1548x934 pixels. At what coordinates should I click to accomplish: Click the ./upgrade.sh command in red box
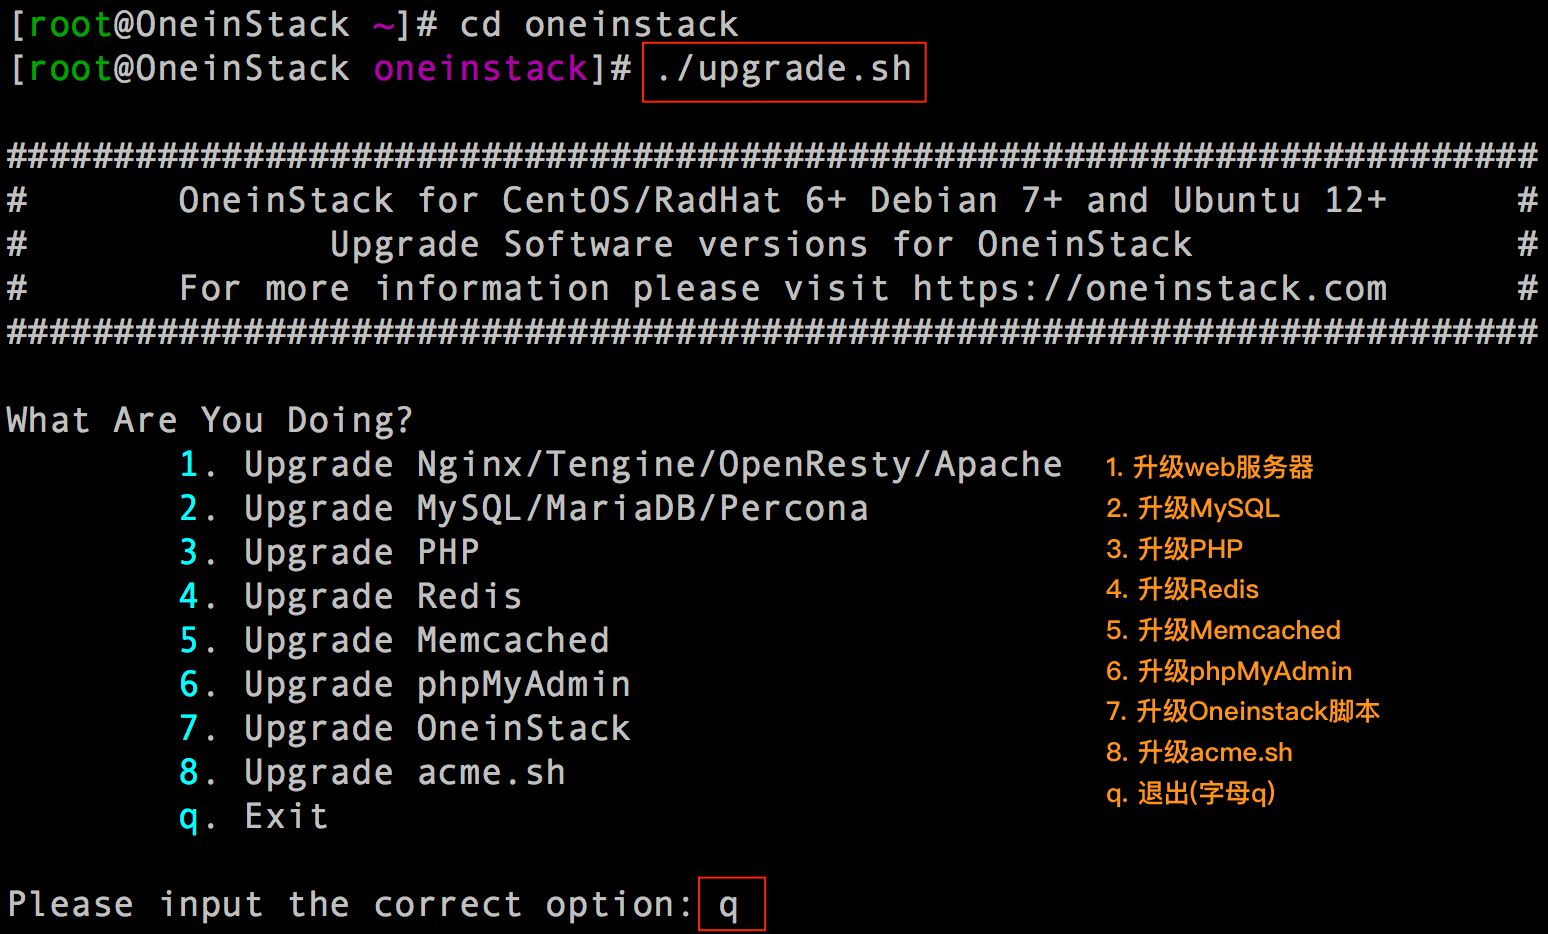(784, 70)
